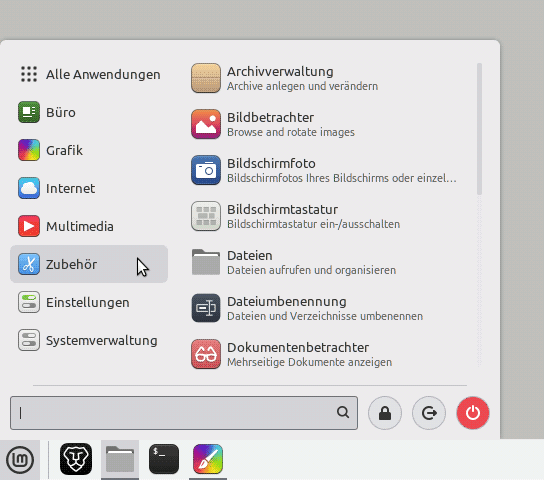
Task: Launch Brave browser from the panel
Action: click(x=76, y=459)
